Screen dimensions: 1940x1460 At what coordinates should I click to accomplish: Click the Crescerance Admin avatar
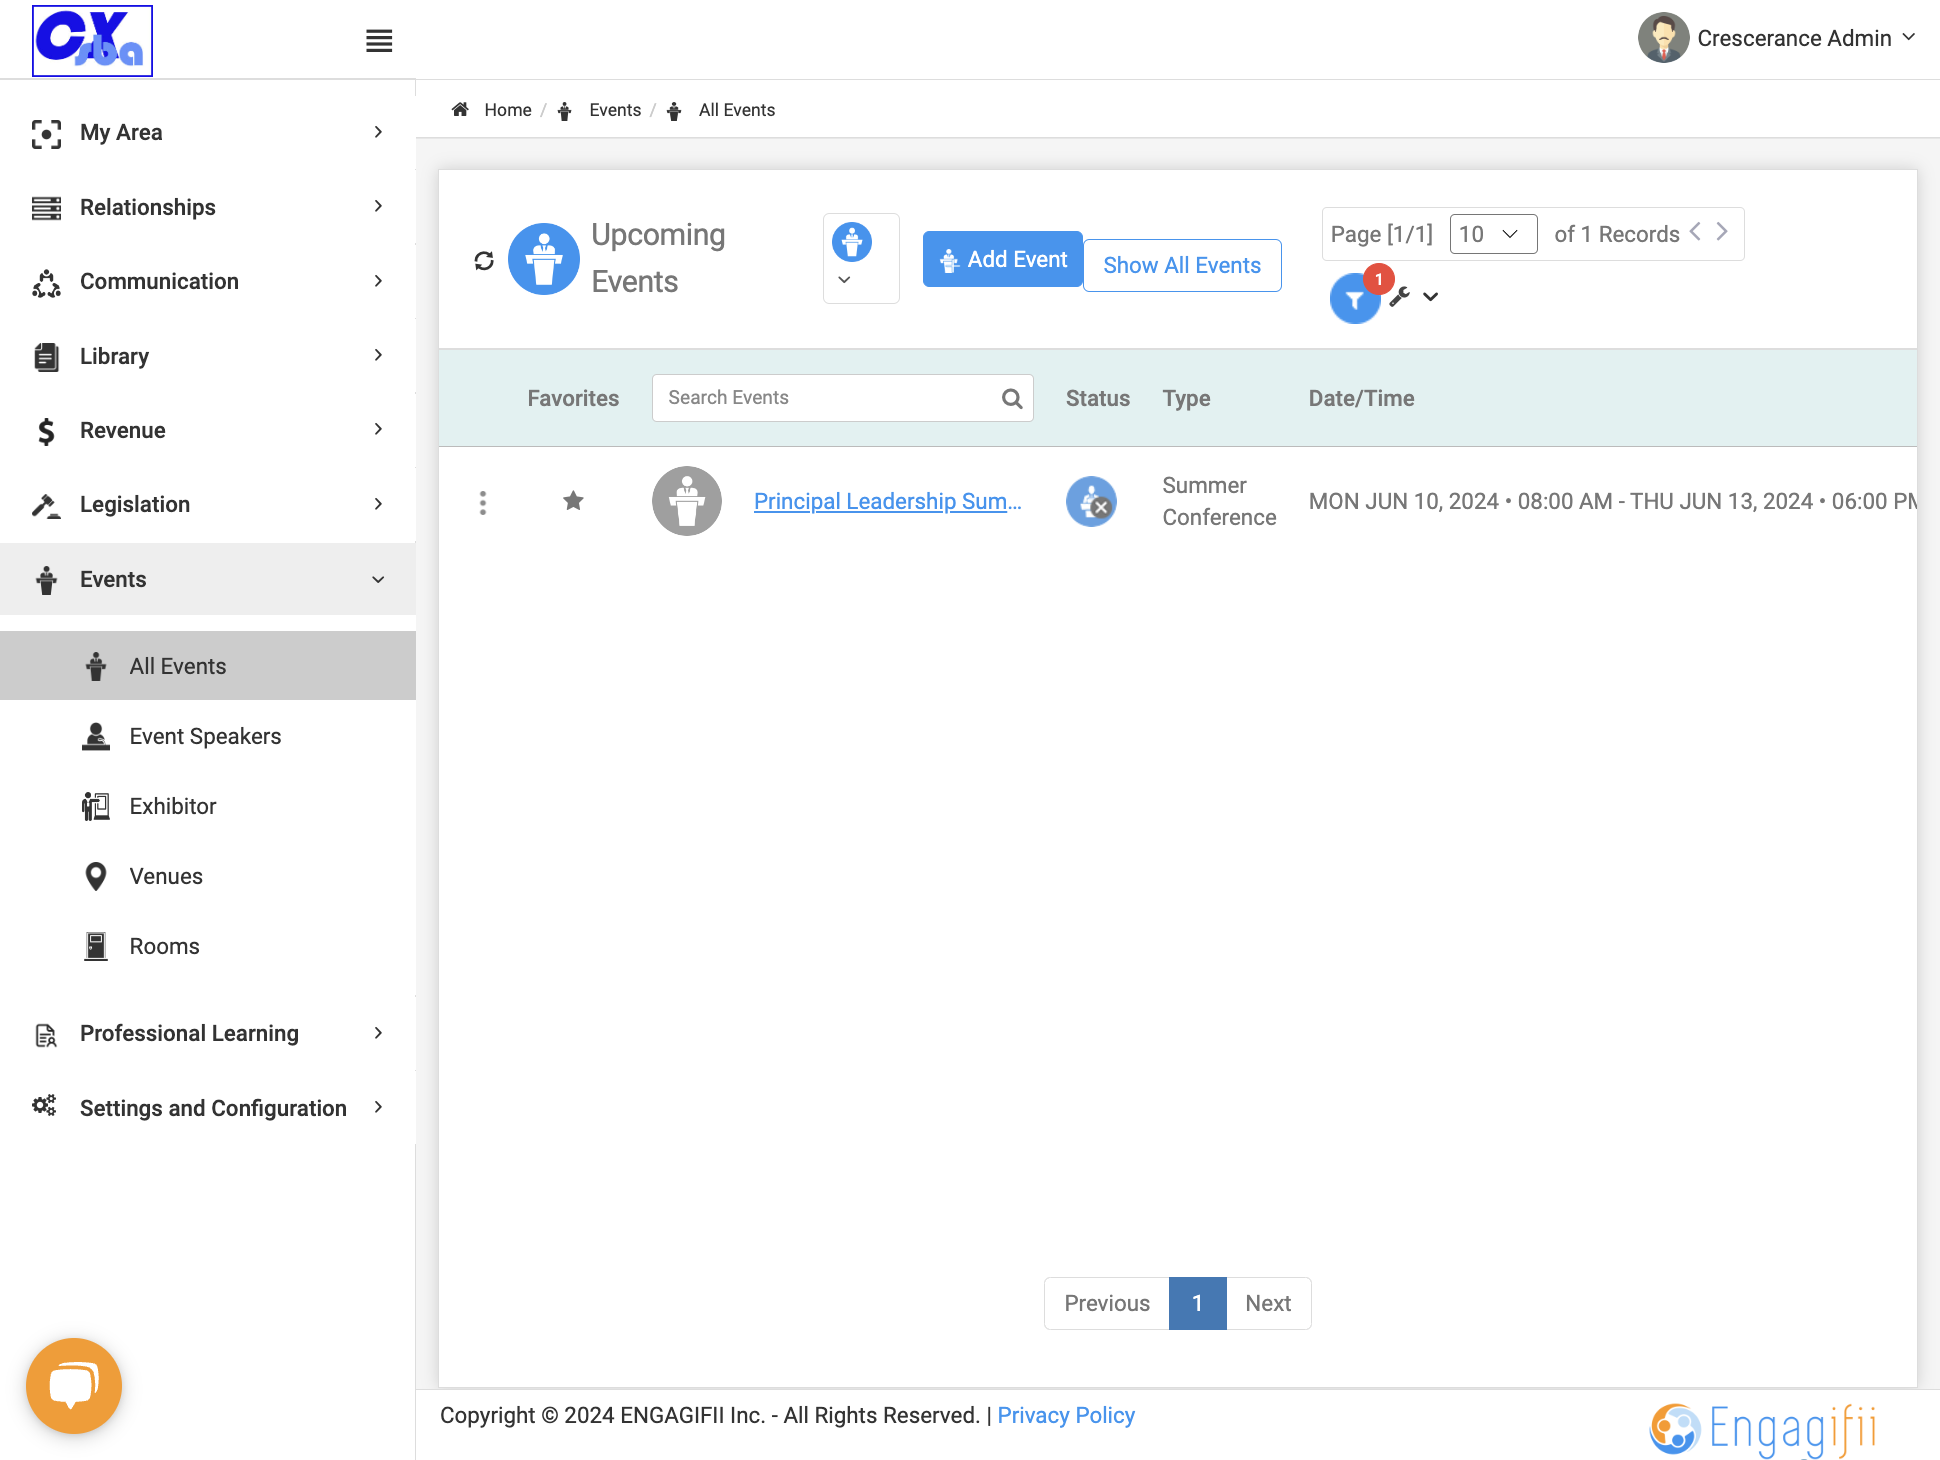(1663, 38)
